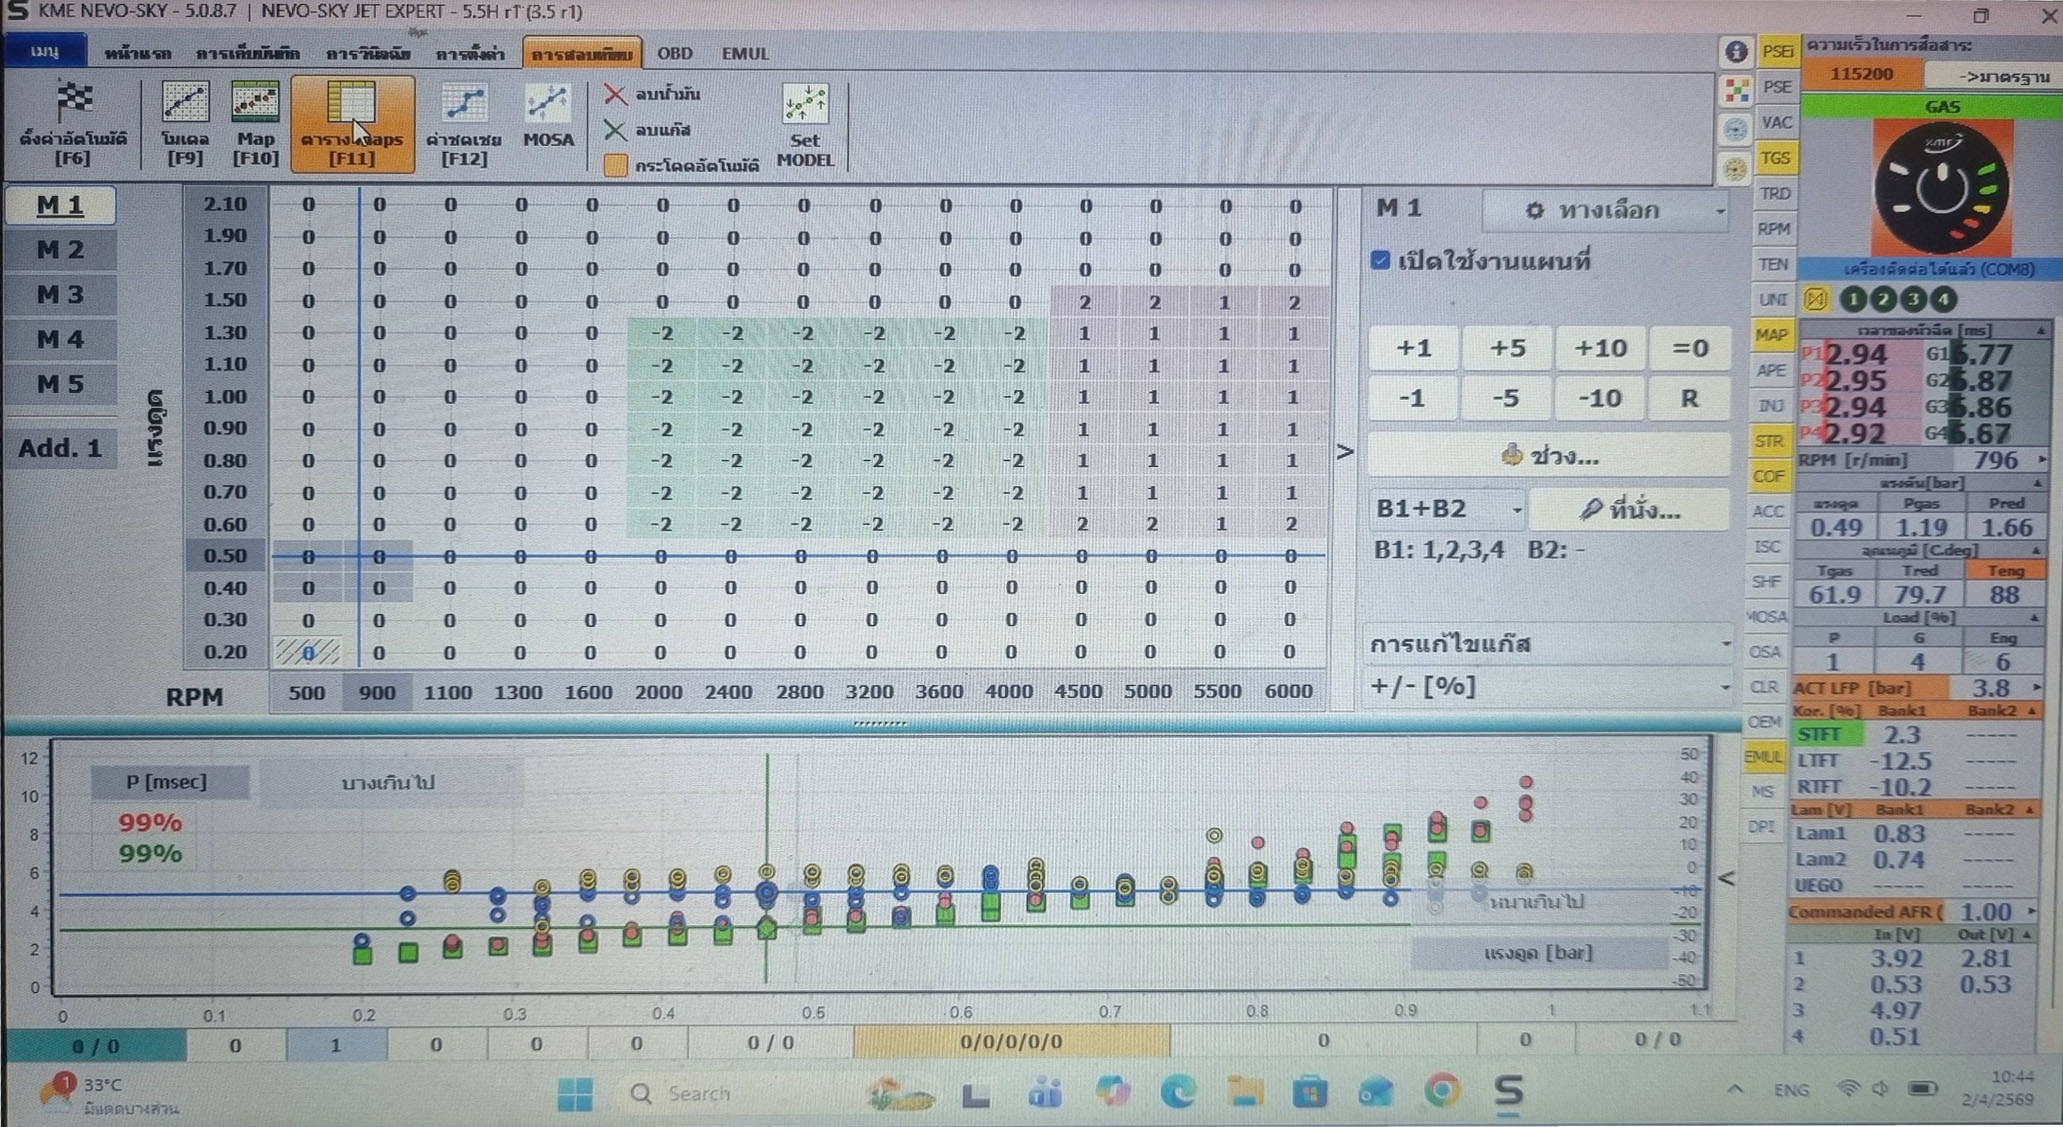Uncheck the enable map checkbox
The image size is (2063, 1127).
pos(1381,261)
